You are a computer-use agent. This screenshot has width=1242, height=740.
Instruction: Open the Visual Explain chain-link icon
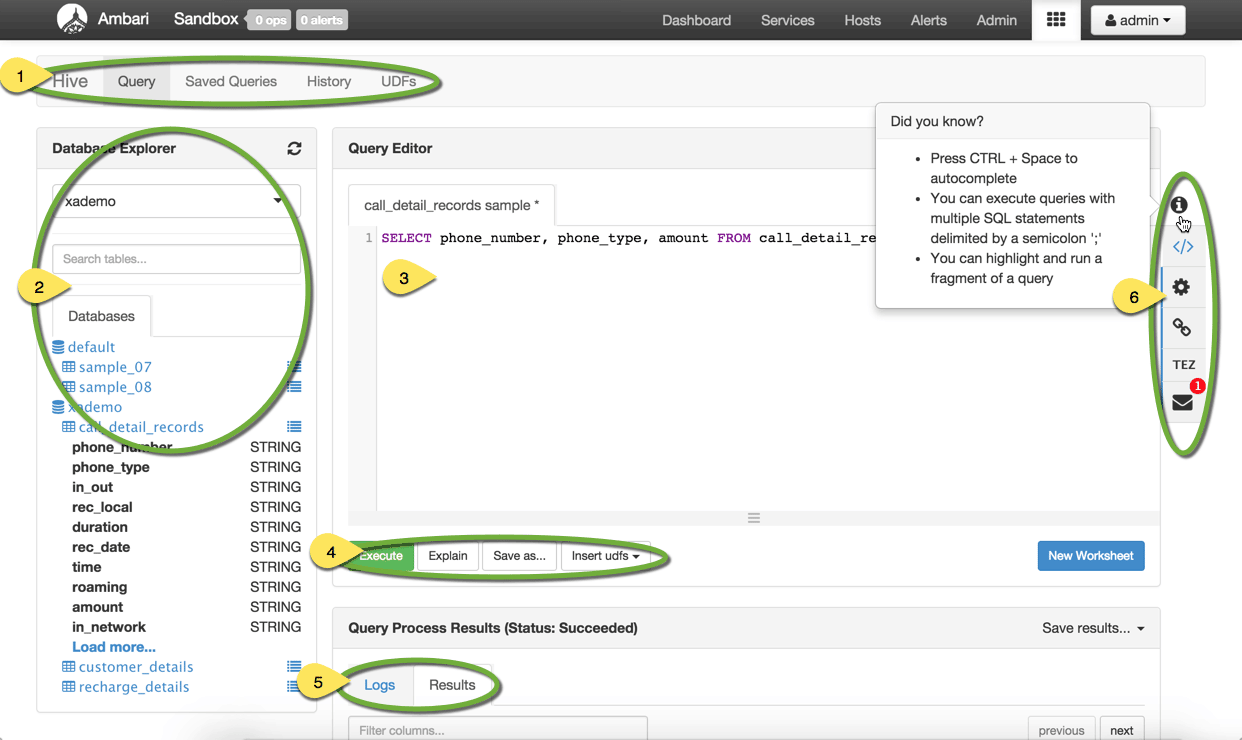(1182, 327)
